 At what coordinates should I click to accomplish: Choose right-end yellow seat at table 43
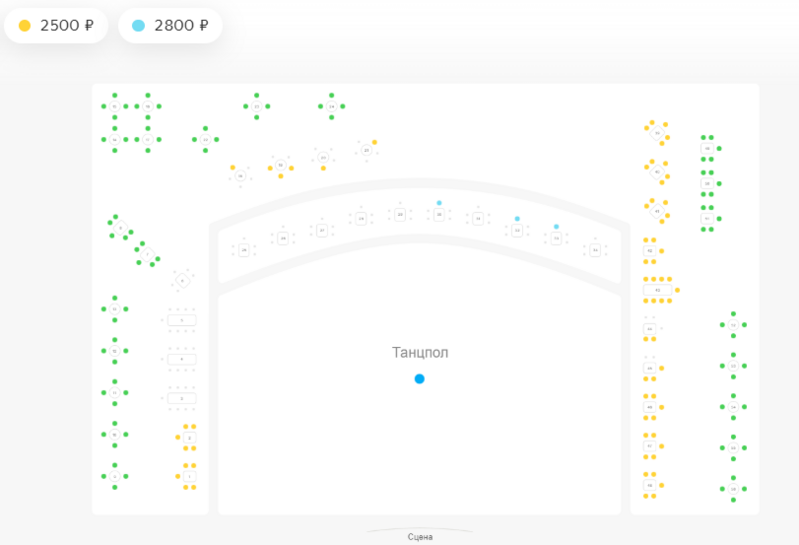[x=678, y=290]
